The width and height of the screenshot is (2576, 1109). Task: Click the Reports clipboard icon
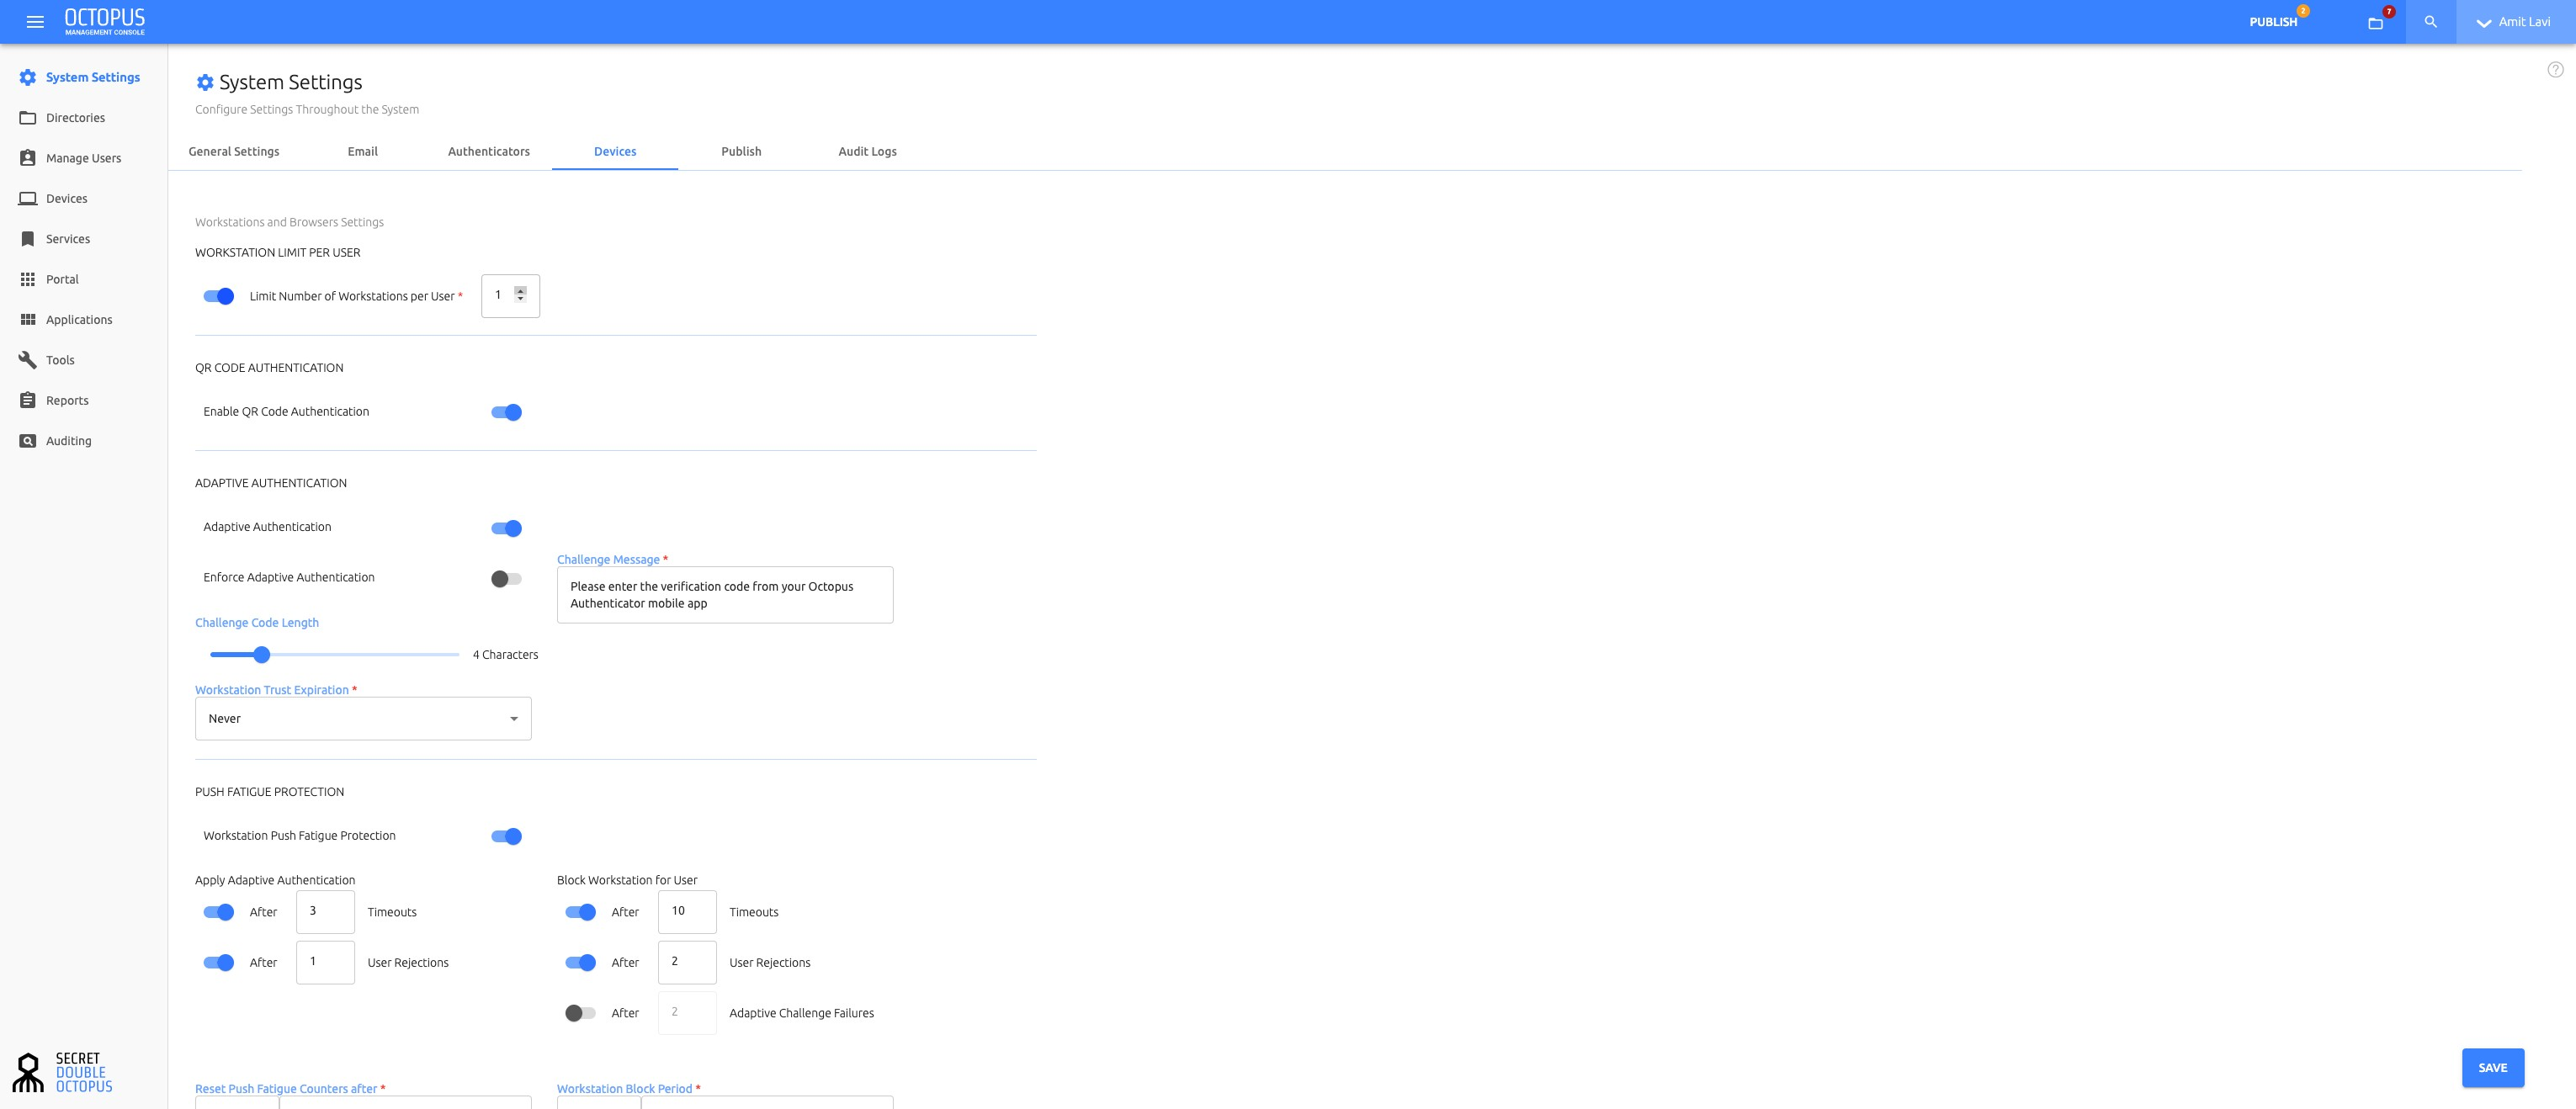(28, 401)
